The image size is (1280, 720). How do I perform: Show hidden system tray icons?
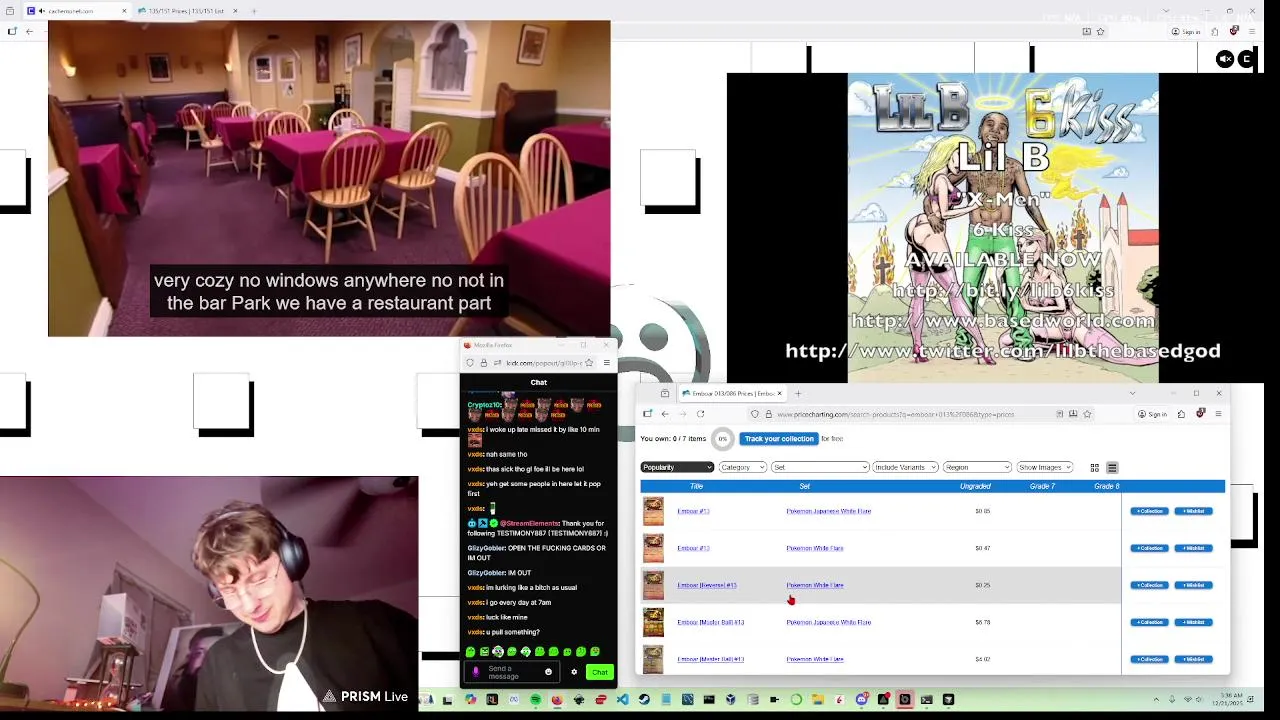pos(1158,699)
